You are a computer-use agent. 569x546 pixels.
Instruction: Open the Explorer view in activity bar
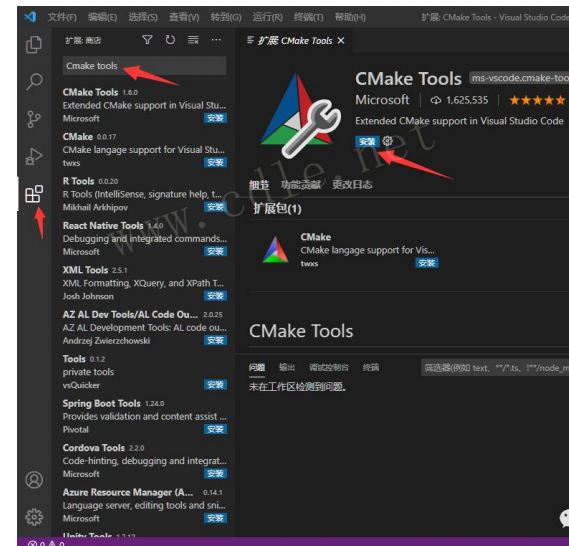[34, 45]
